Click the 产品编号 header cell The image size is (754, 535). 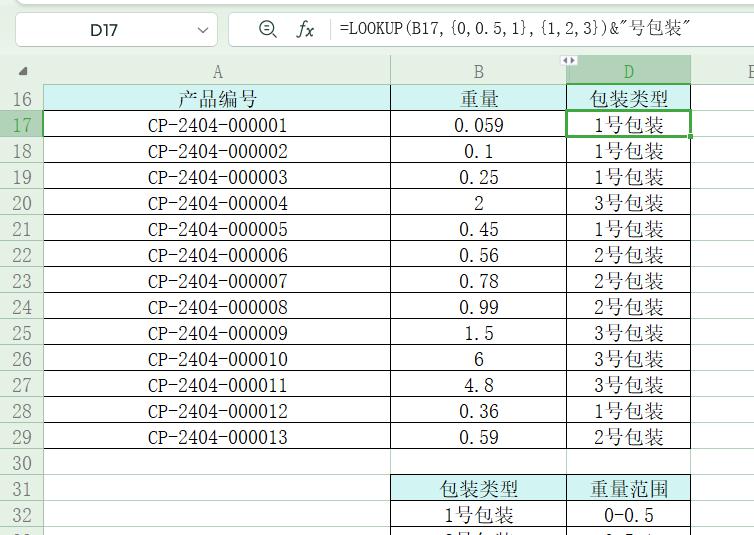(217, 99)
